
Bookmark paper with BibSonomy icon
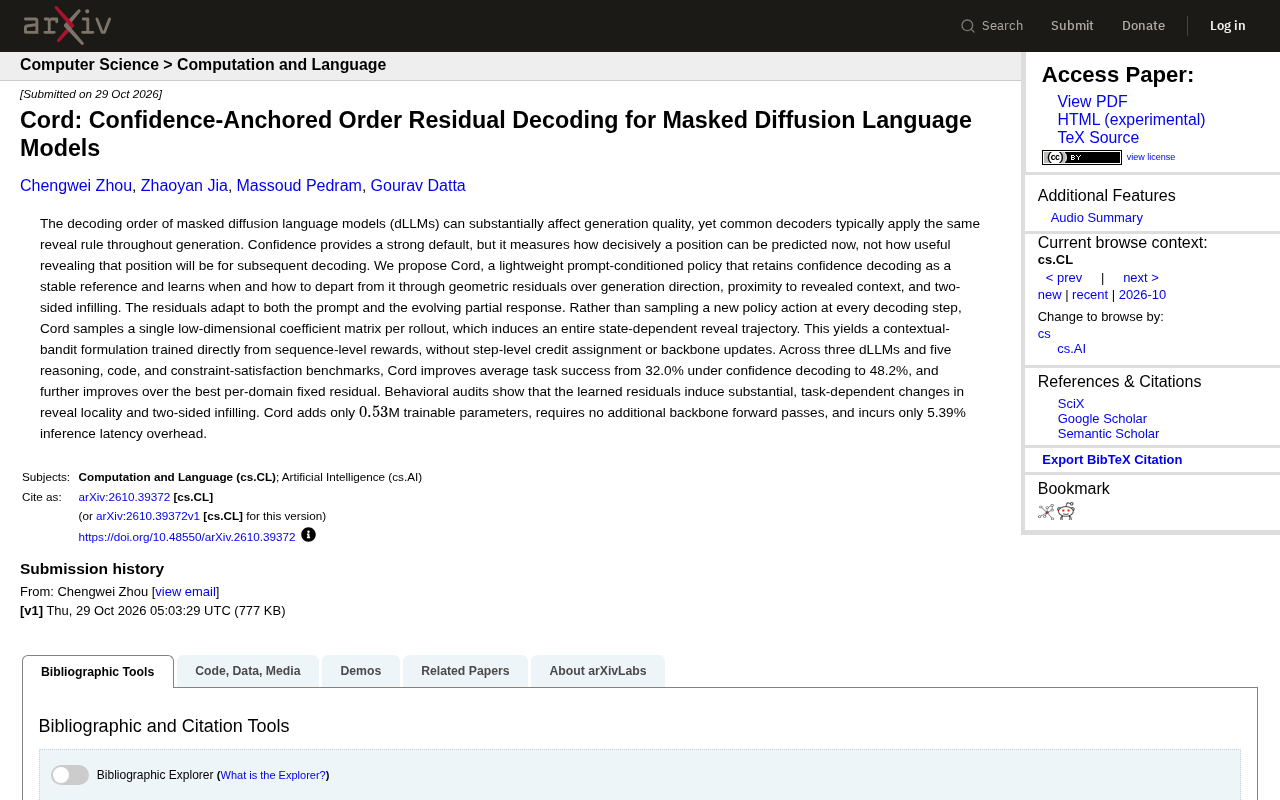pyautogui.click(x=1046, y=512)
